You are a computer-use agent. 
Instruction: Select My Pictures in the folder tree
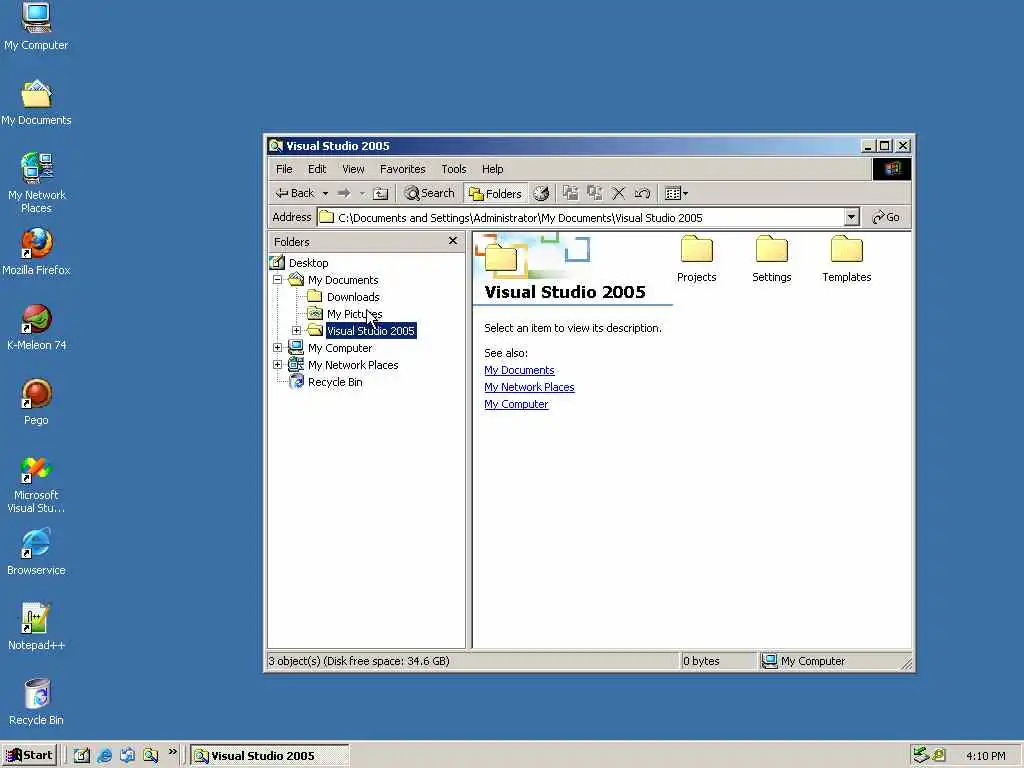(354, 313)
